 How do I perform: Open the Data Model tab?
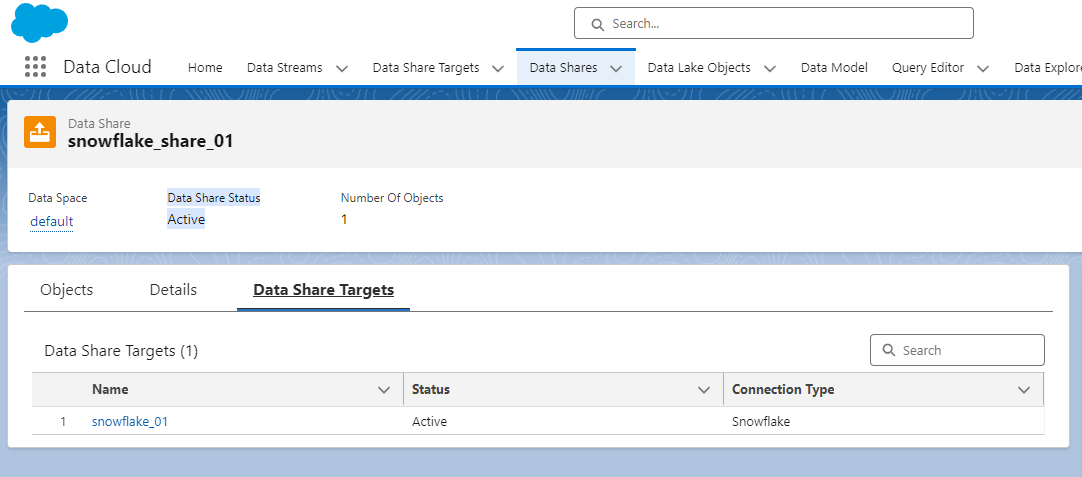834,68
